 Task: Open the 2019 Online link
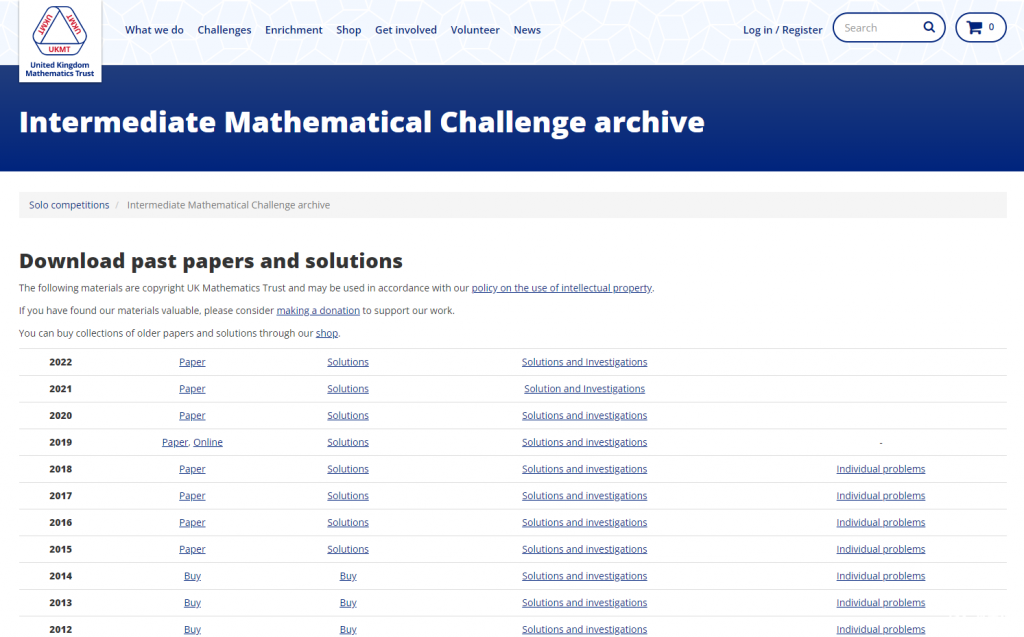click(x=208, y=442)
